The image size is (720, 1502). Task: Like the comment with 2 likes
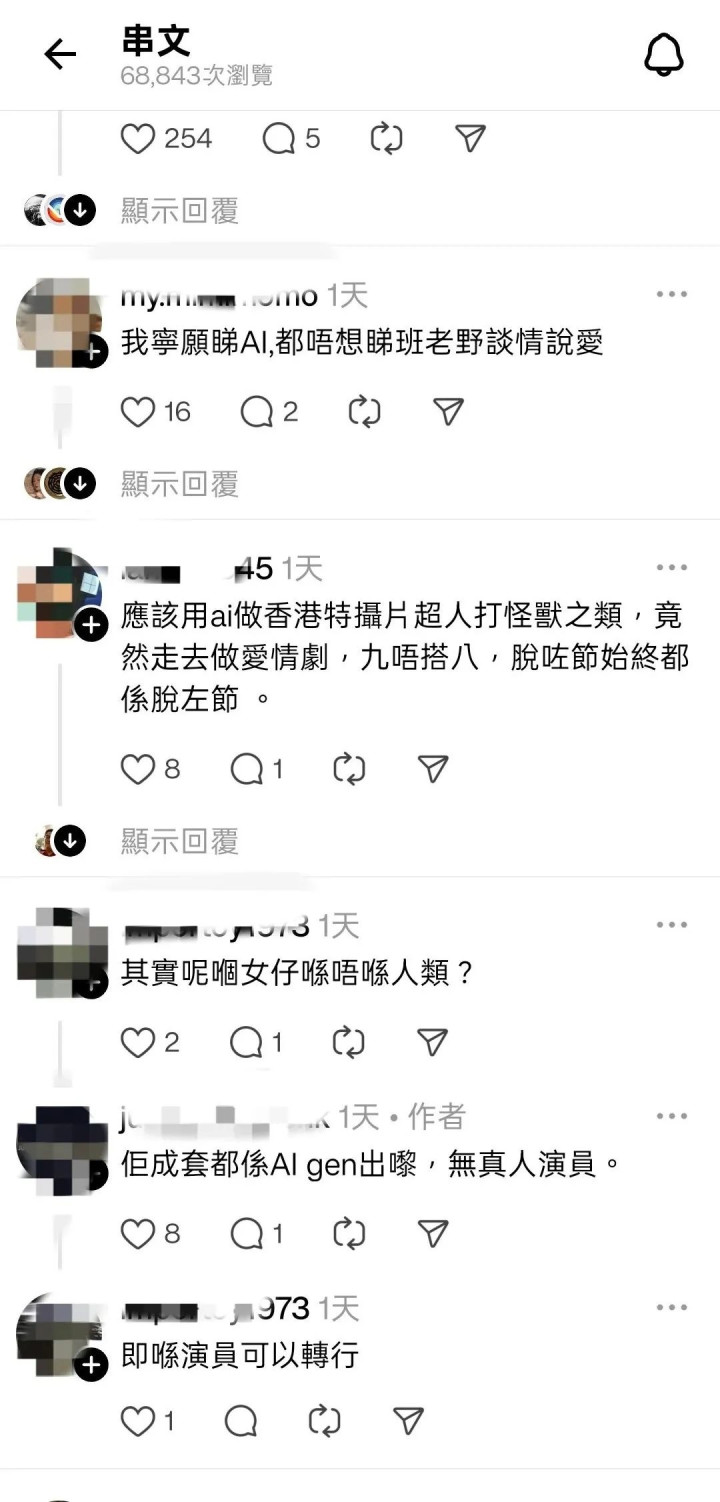coord(138,1043)
